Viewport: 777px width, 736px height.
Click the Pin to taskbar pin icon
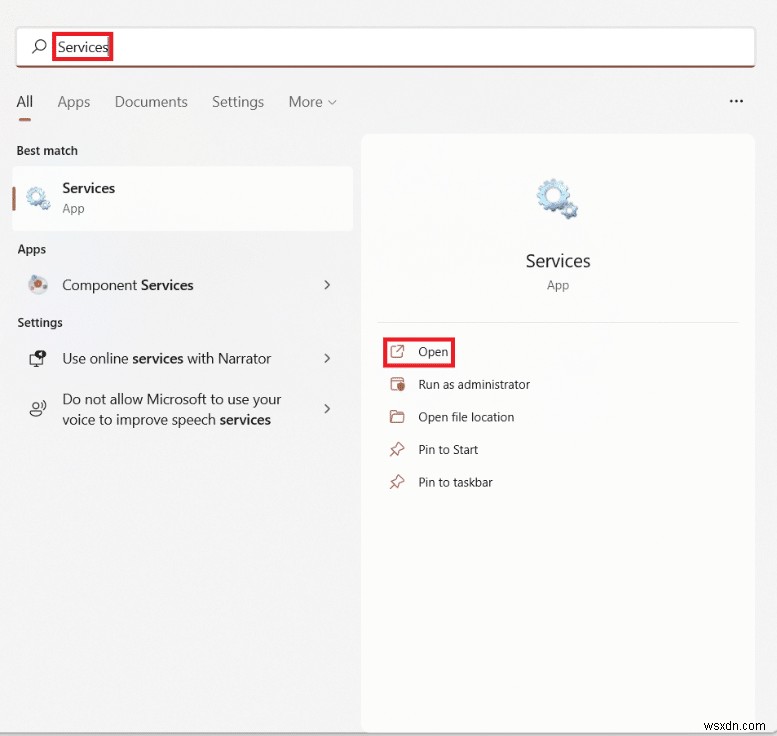point(397,482)
